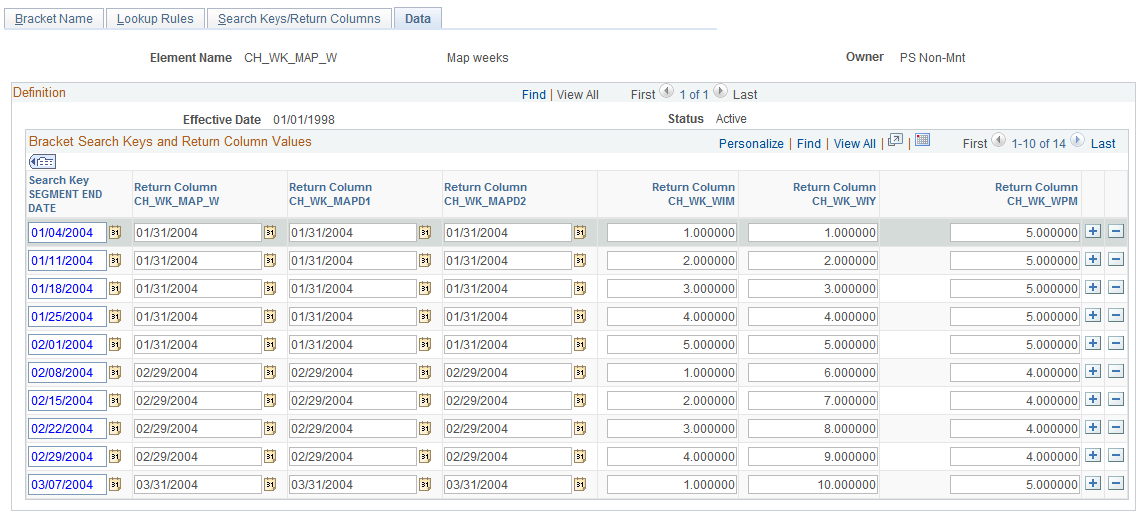Viewport: 1141px width, 517px height.
Task: Open calendar for Search Key 01/18/2004
Action: (114, 288)
